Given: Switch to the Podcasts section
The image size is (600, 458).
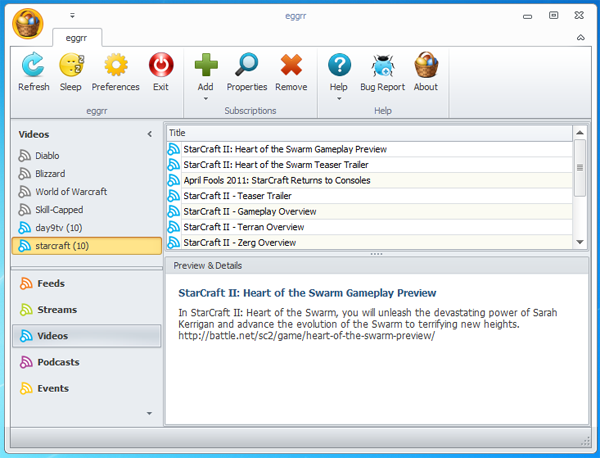Looking at the screenshot, I should coord(58,362).
